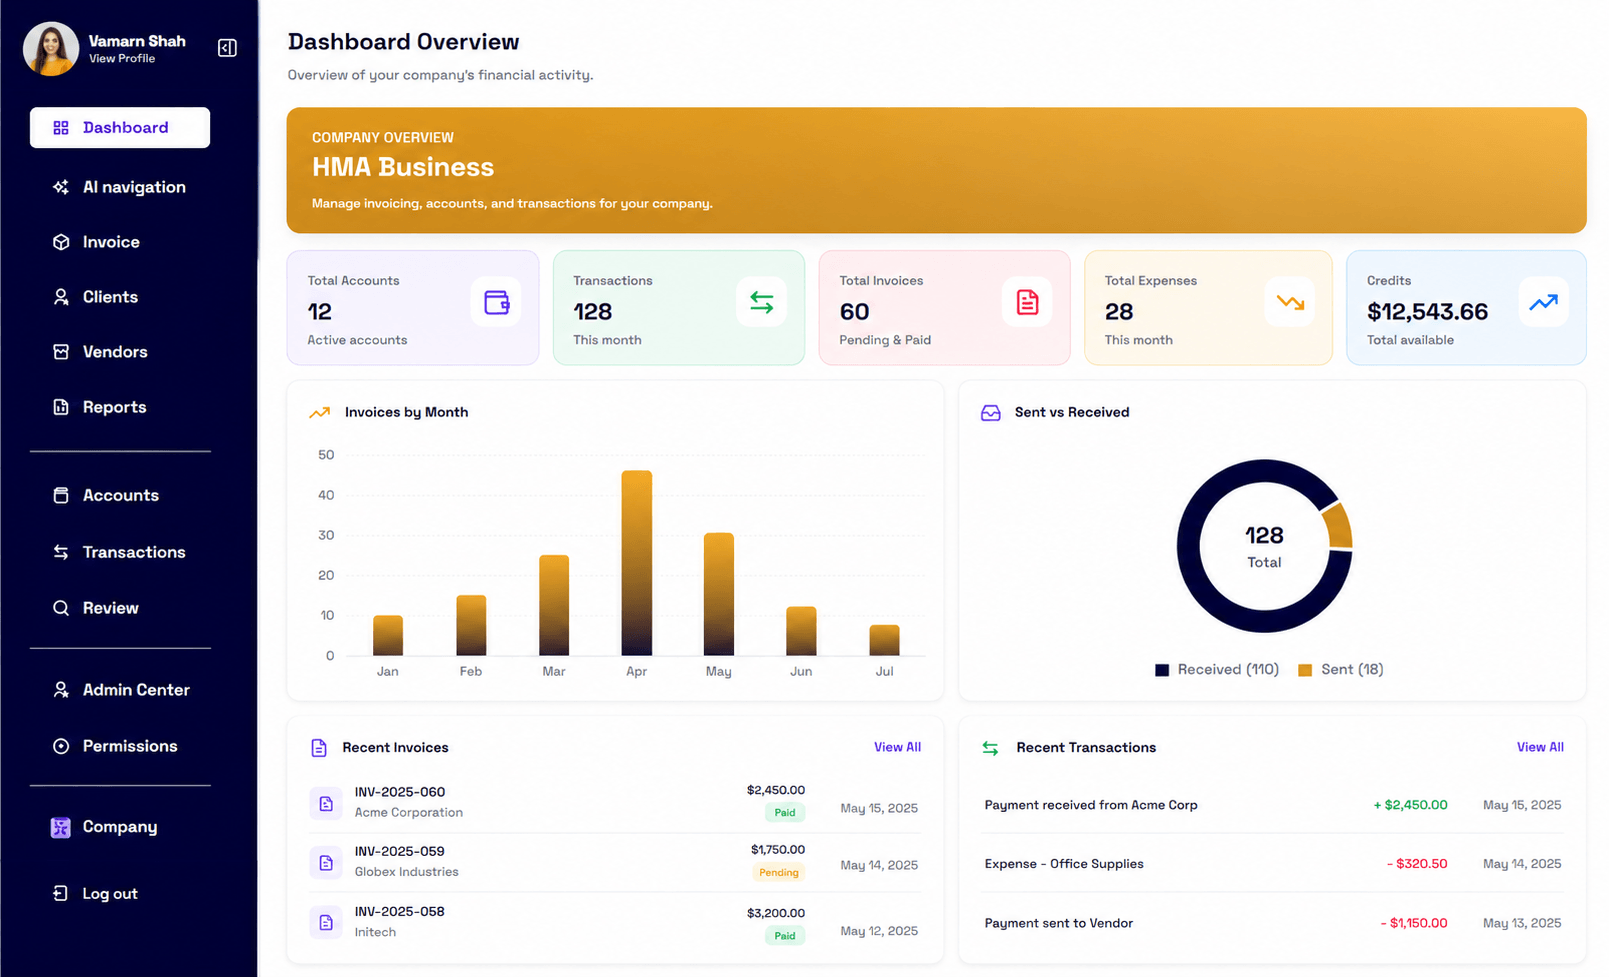Click the arrows icon beside Recent Transactions heading
1609x977 pixels.
point(990,748)
